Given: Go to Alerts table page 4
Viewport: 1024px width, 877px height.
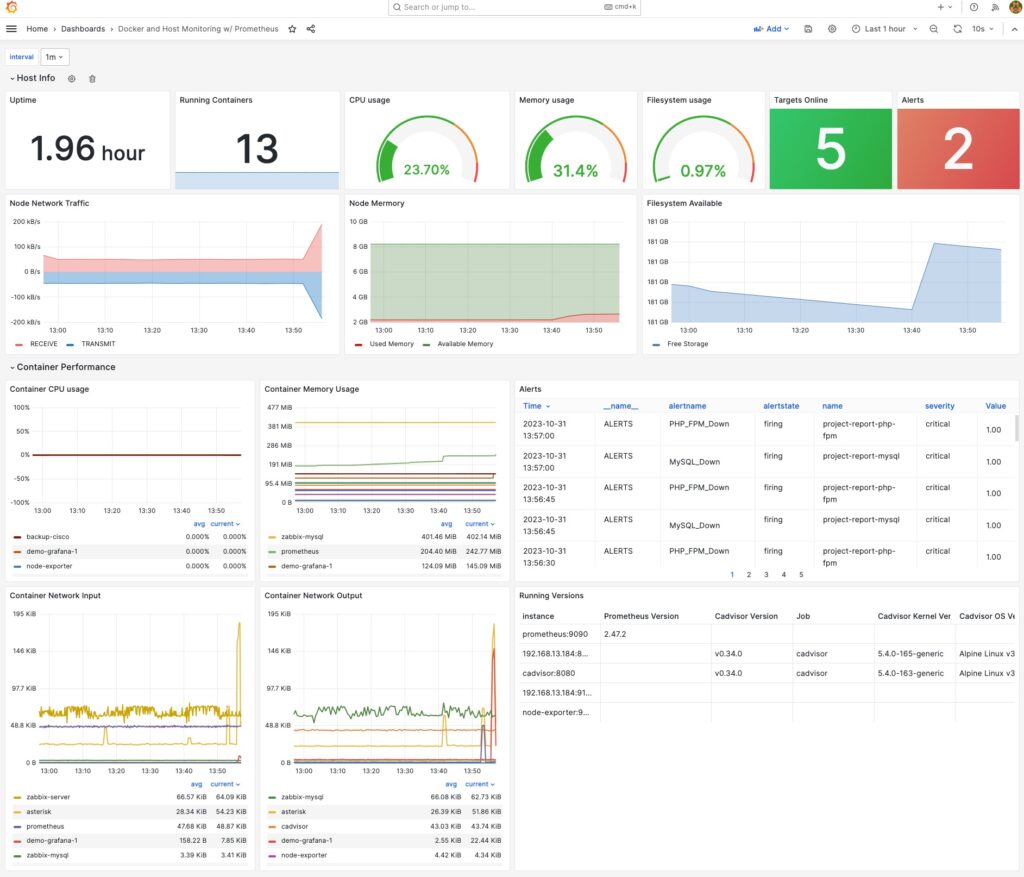Looking at the screenshot, I should pos(784,575).
